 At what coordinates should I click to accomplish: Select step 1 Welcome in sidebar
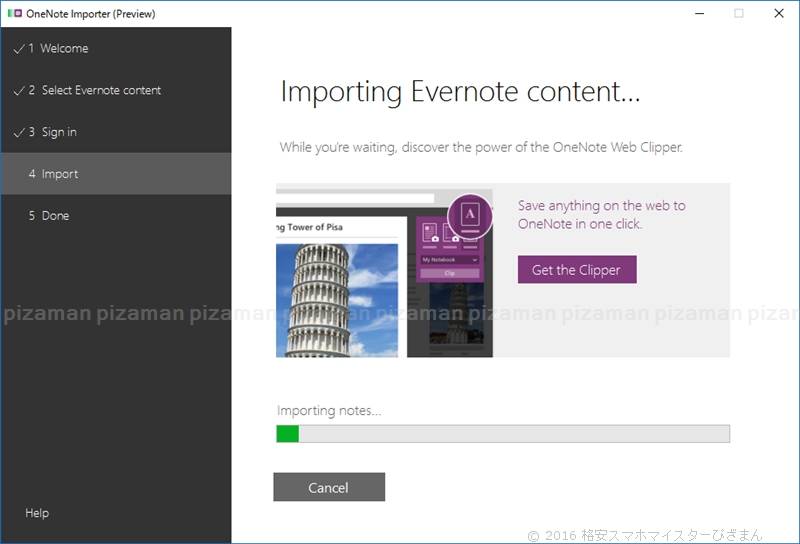116,48
